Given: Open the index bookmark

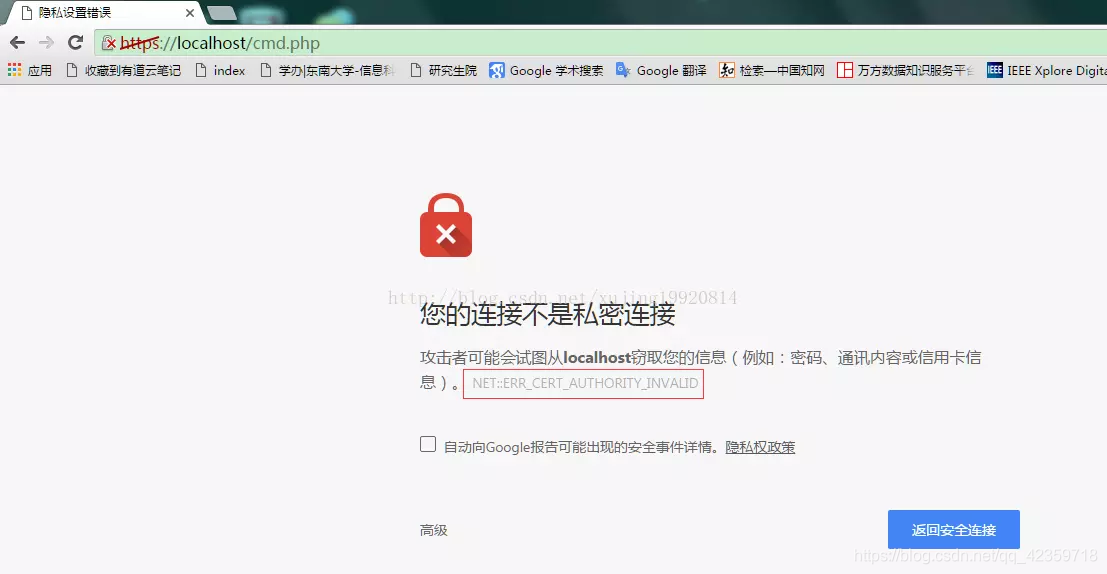Looking at the screenshot, I should [x=220, y=71].
